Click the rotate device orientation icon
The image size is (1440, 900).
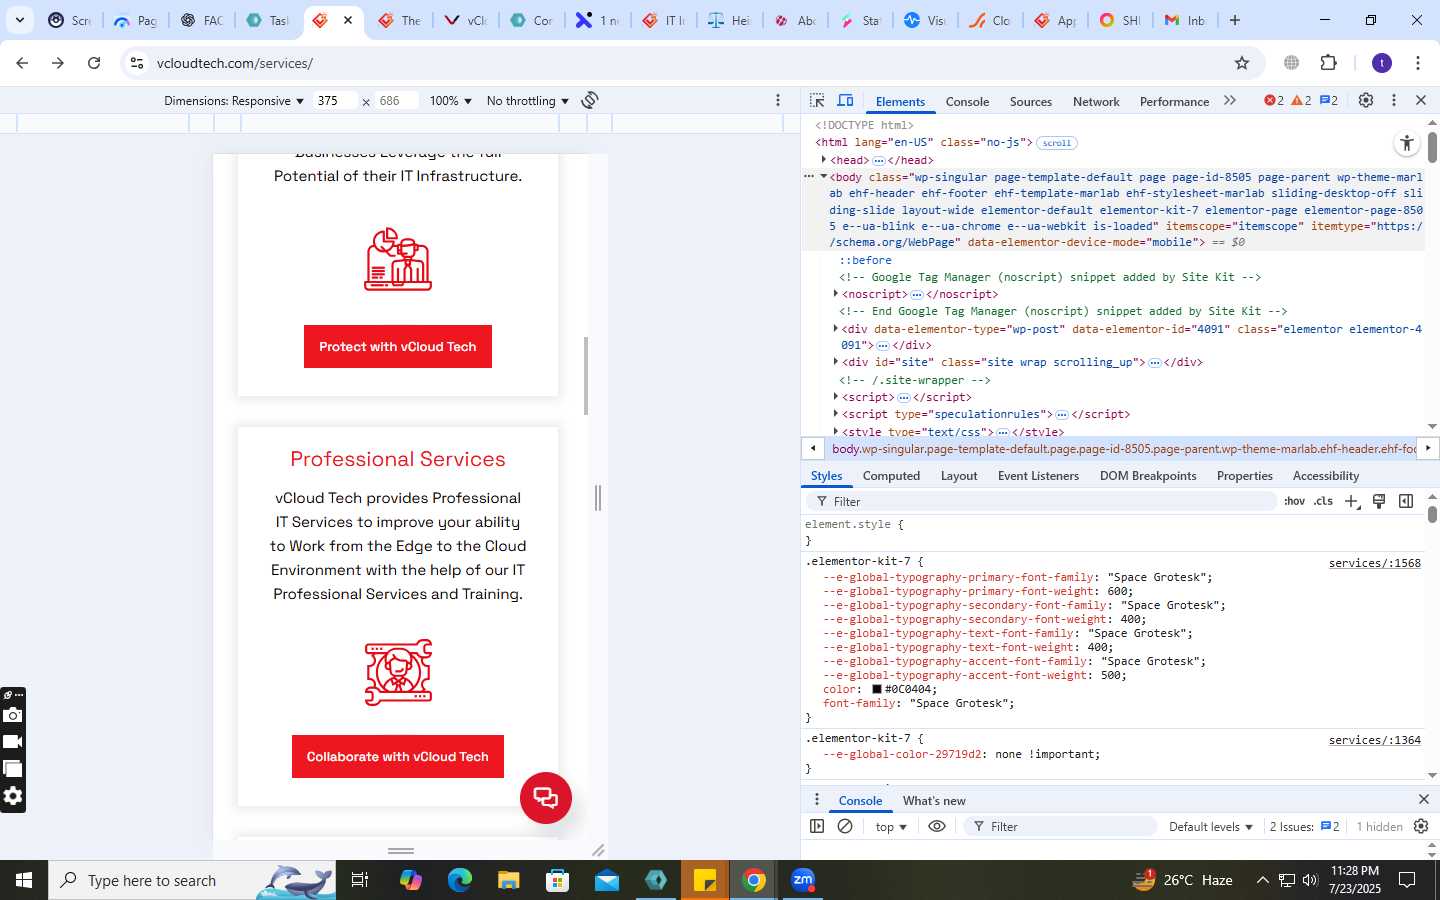pyautogui.click(x=590, y=100)
